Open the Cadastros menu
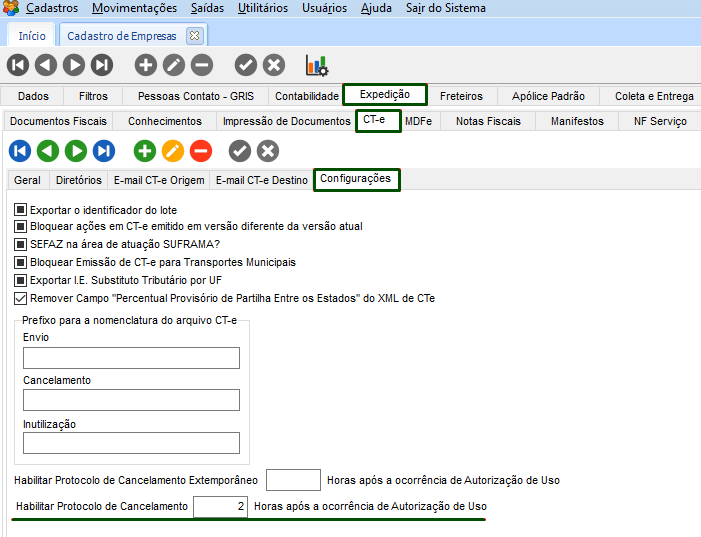This screenshot has height=537, width=701. [52, 8]
